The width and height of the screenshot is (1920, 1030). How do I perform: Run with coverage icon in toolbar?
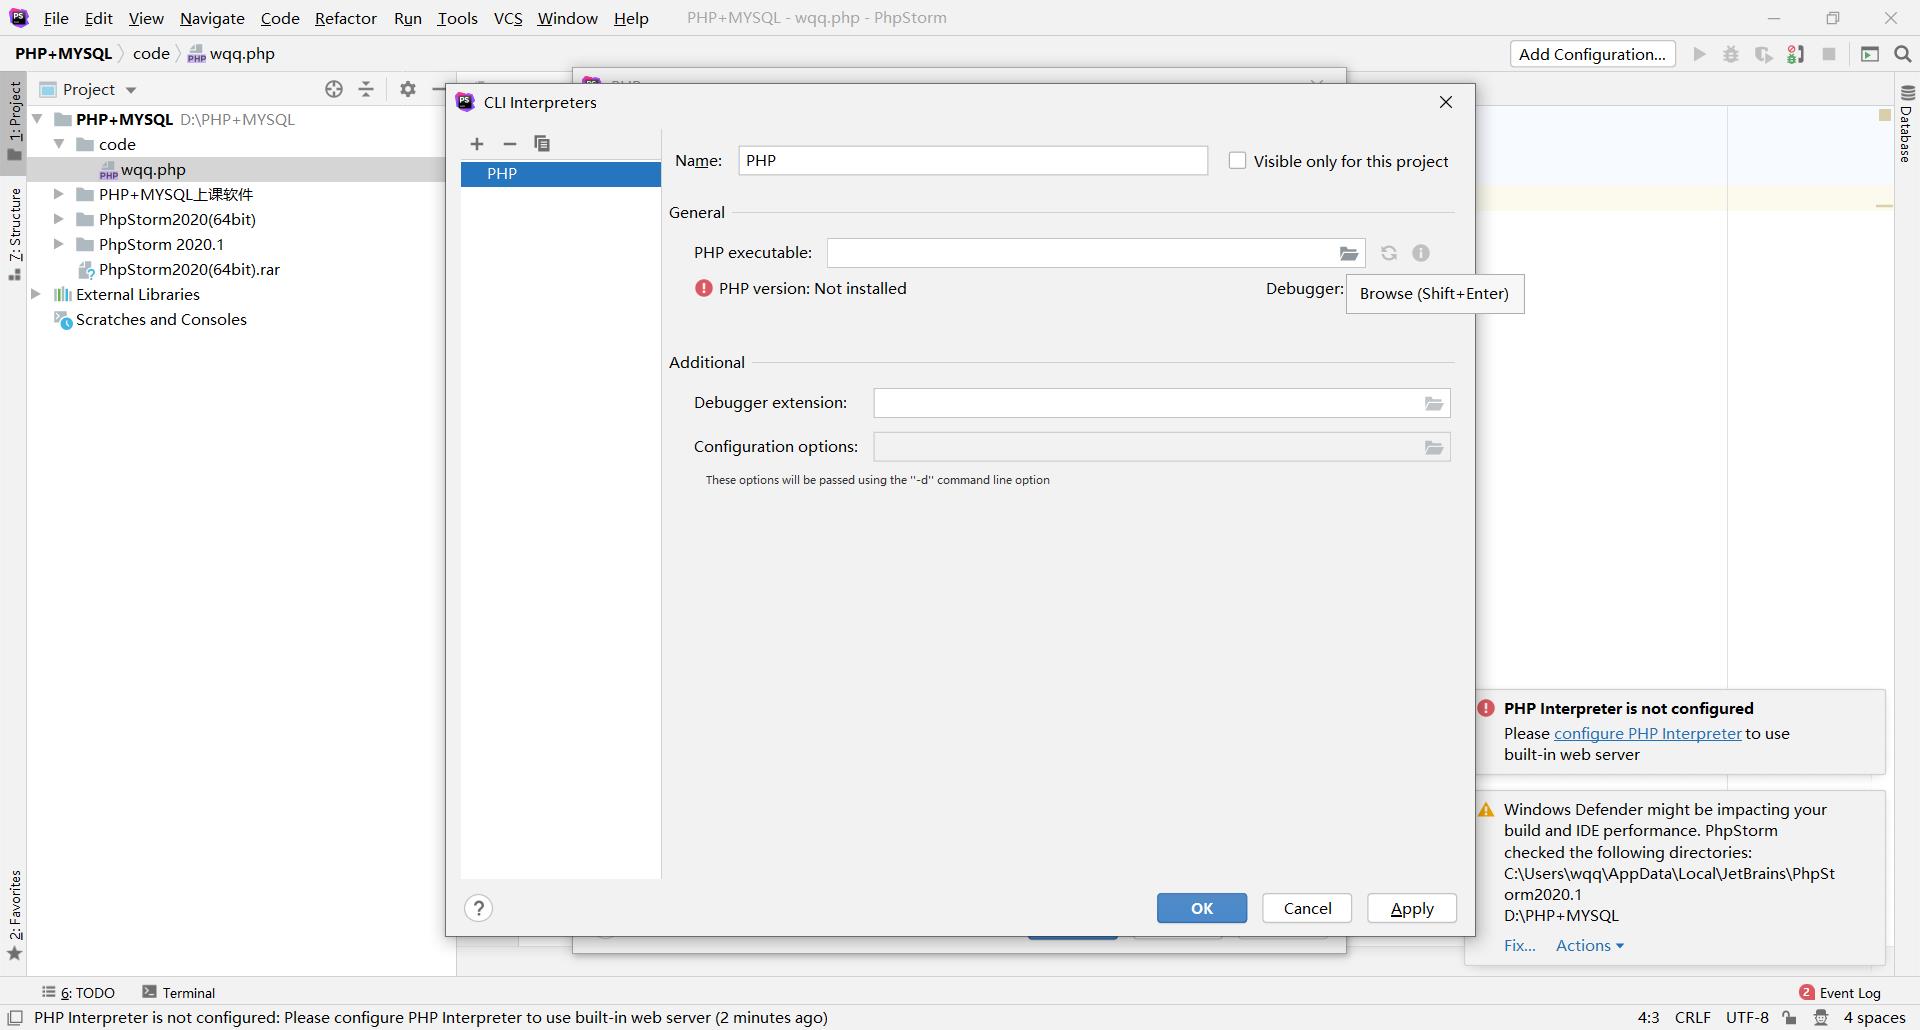click(1764, 54)
